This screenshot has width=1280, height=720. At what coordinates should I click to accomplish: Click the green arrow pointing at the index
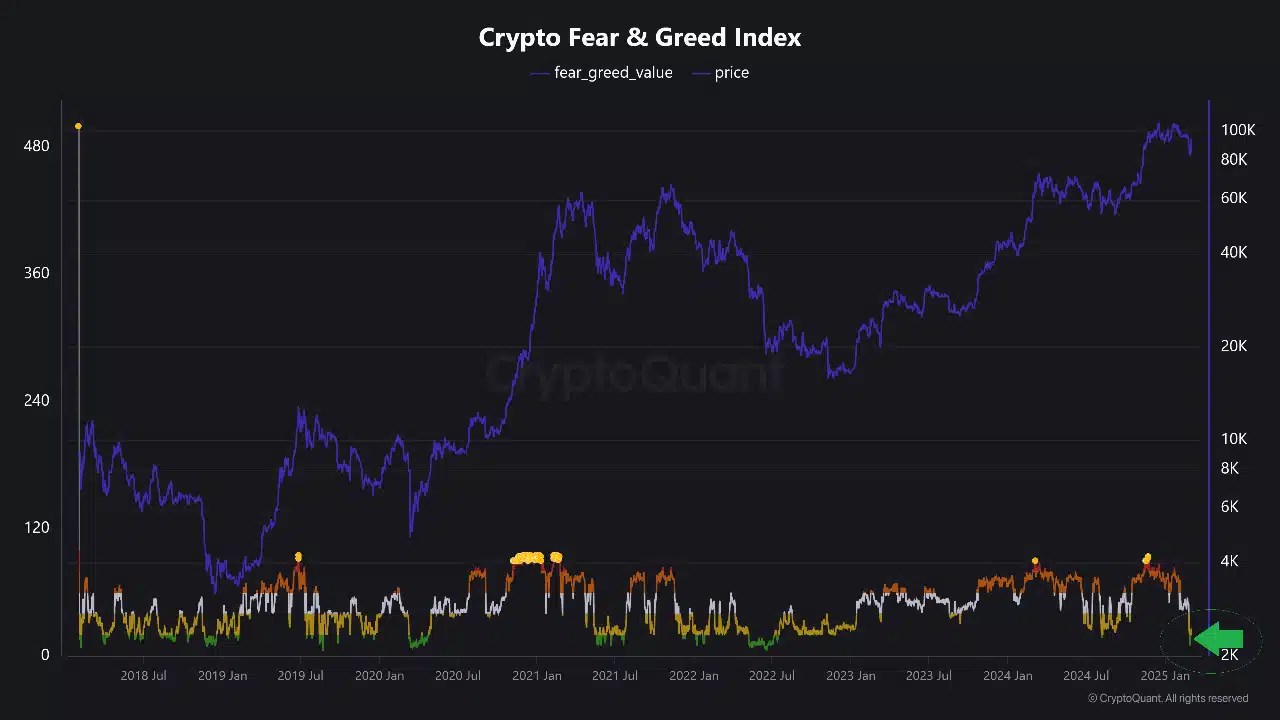coord(1218,639)
